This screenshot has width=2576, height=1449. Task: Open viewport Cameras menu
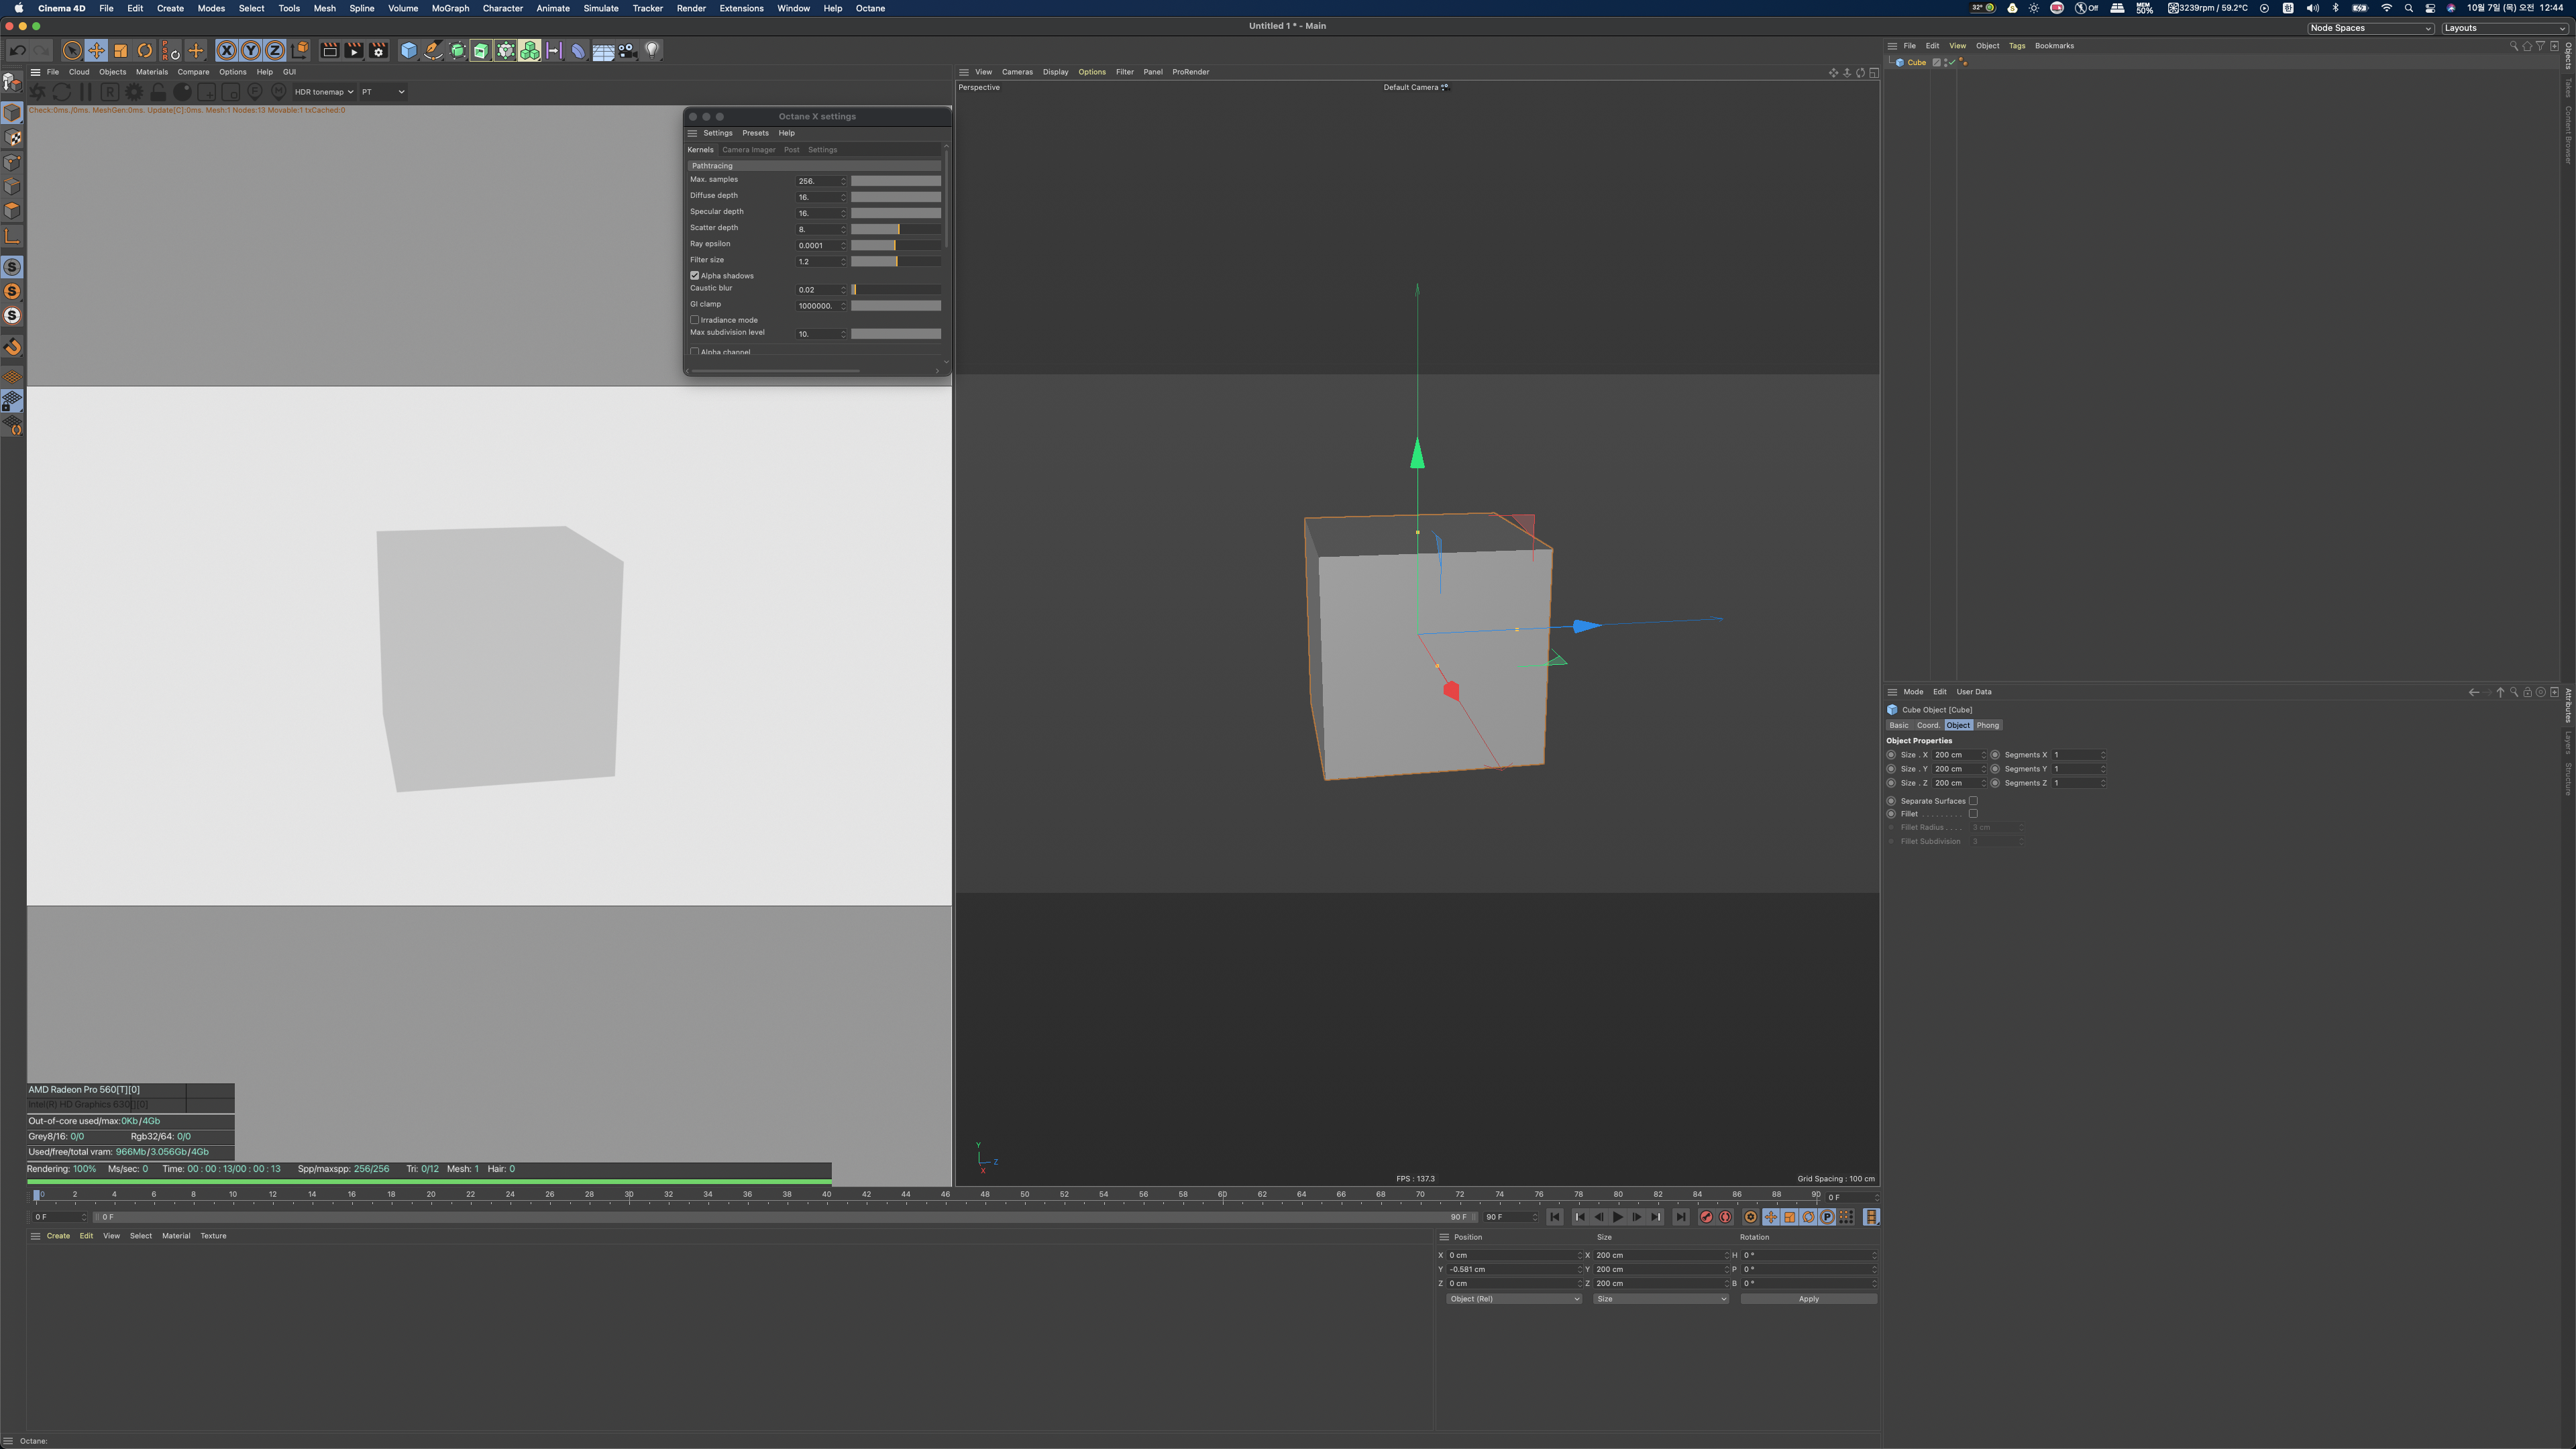pos(1017,72)
